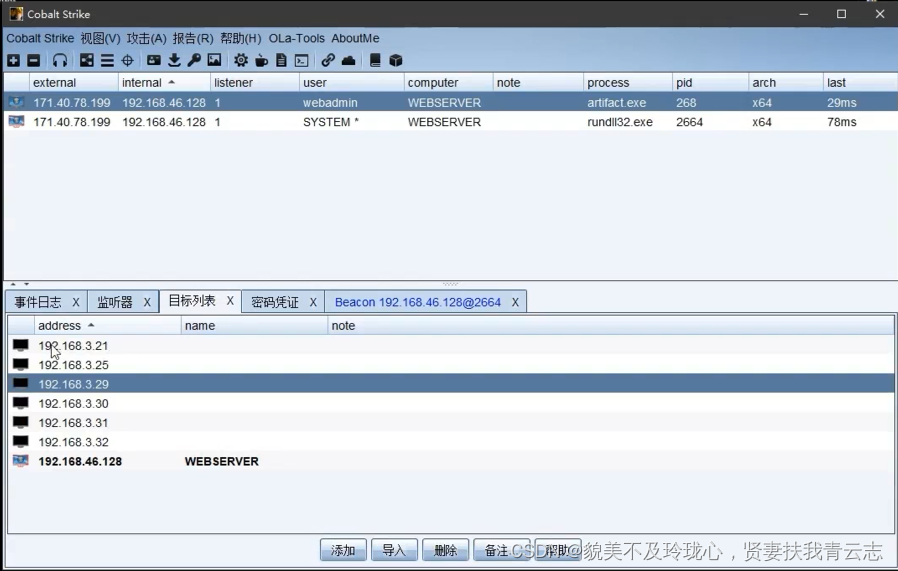Viewport: 898px width, 571px height.
Task: Click the 删除 button
Action: pos(446,550)
